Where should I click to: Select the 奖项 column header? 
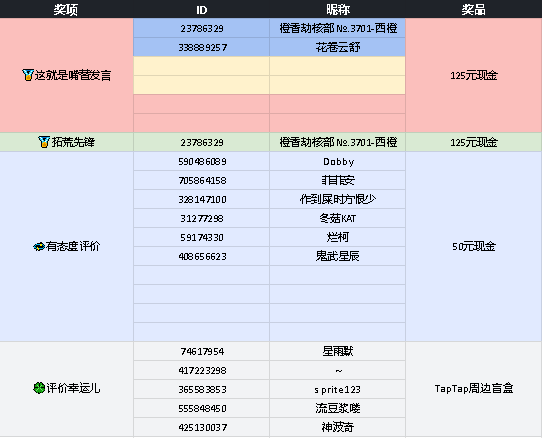pyautogui.click(x=66, y=9)
